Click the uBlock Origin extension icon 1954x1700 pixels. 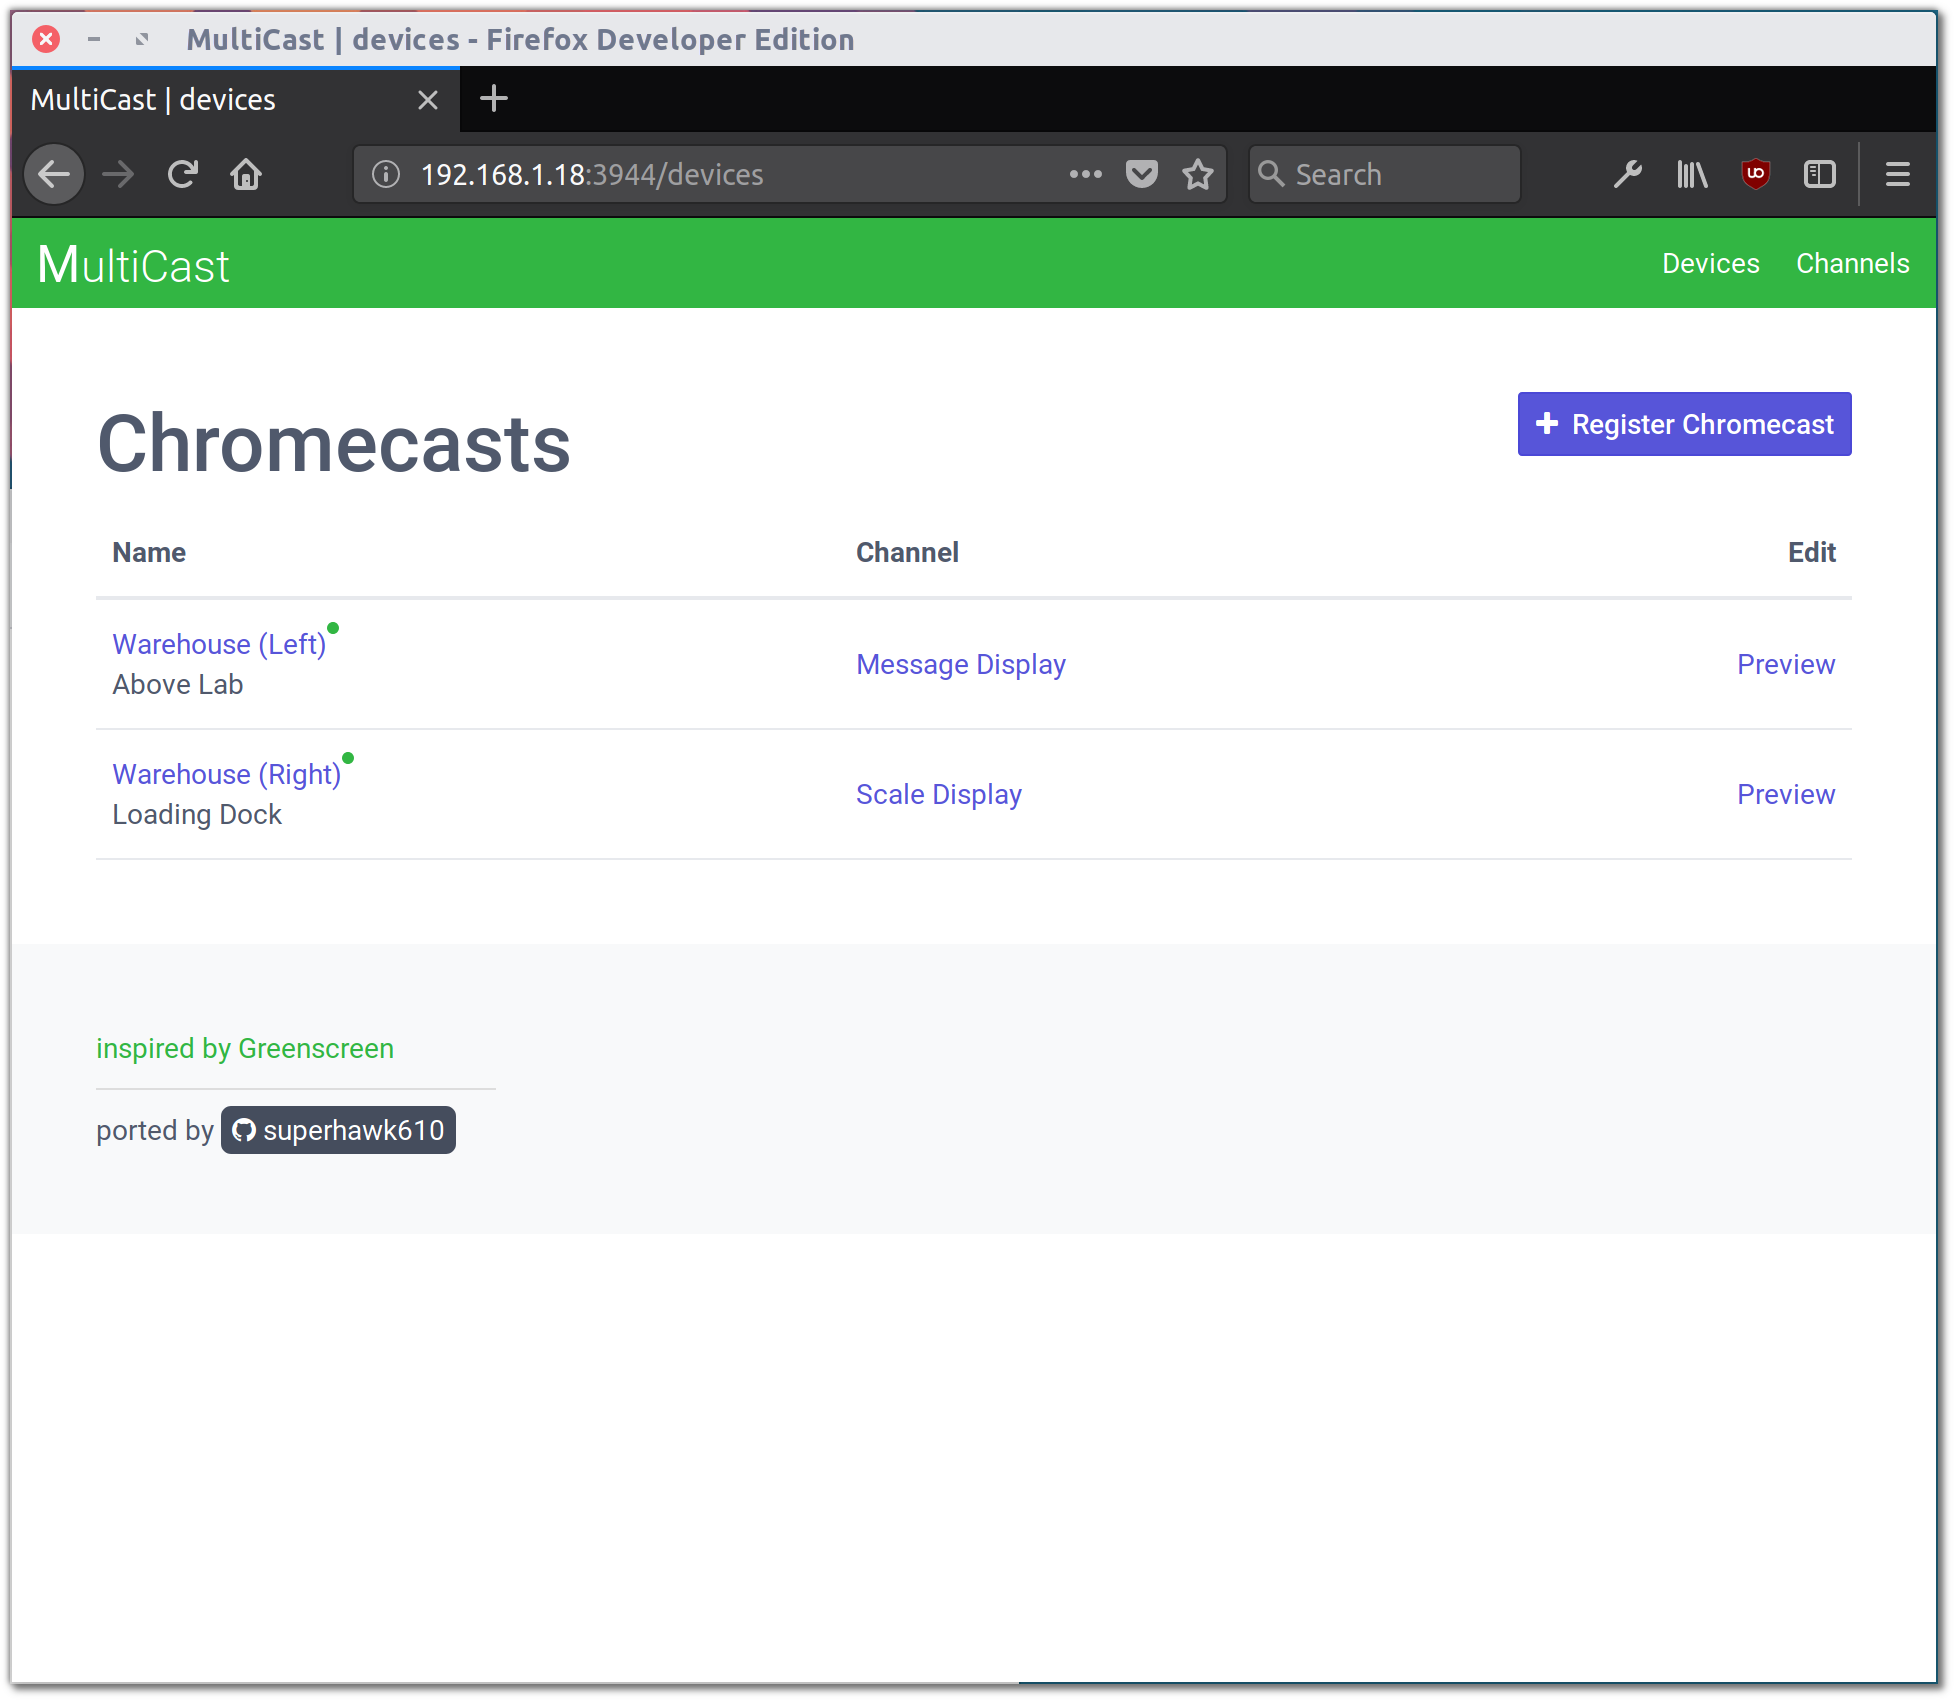coord(1756,174)
